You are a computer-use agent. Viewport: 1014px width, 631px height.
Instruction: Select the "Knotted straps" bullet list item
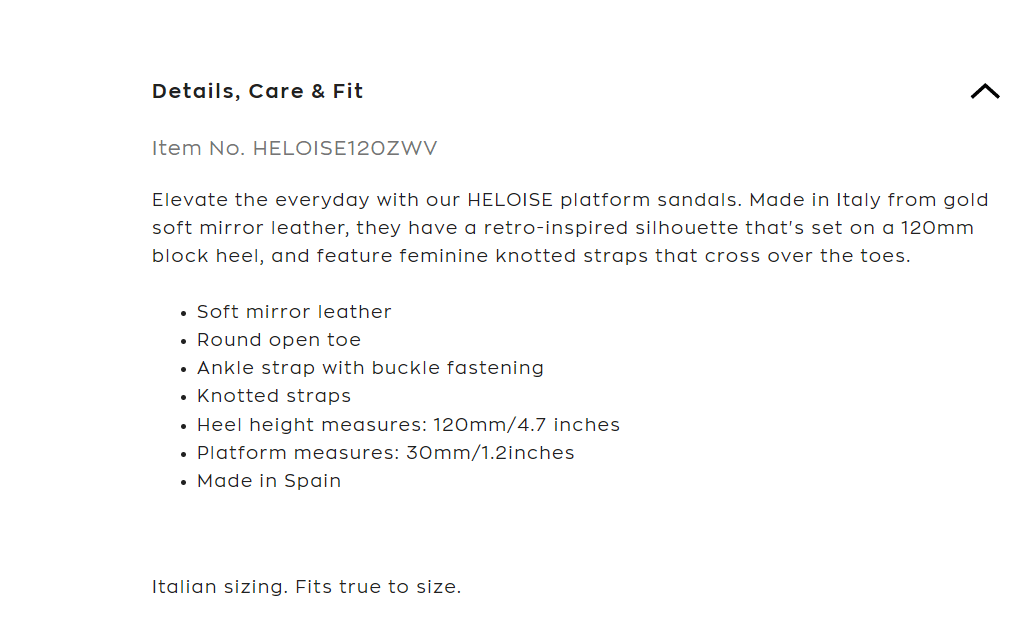274,396
